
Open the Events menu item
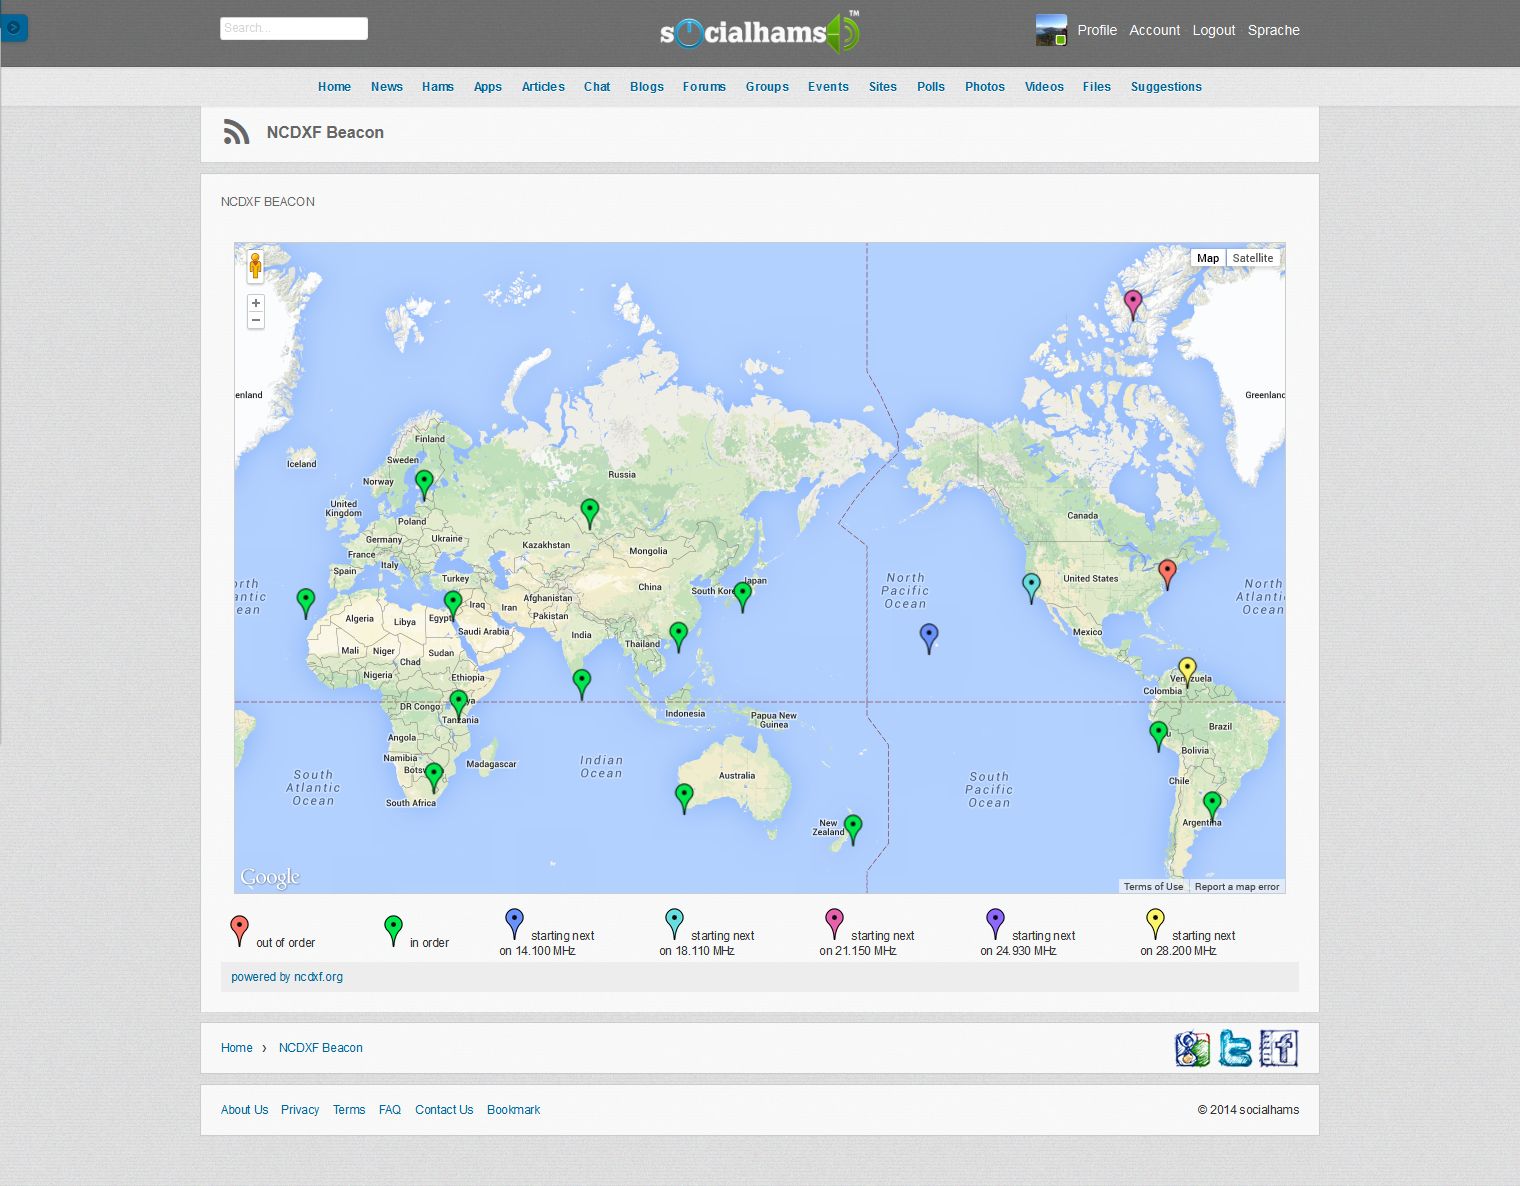pyautogui.click(x=828, y=87)
